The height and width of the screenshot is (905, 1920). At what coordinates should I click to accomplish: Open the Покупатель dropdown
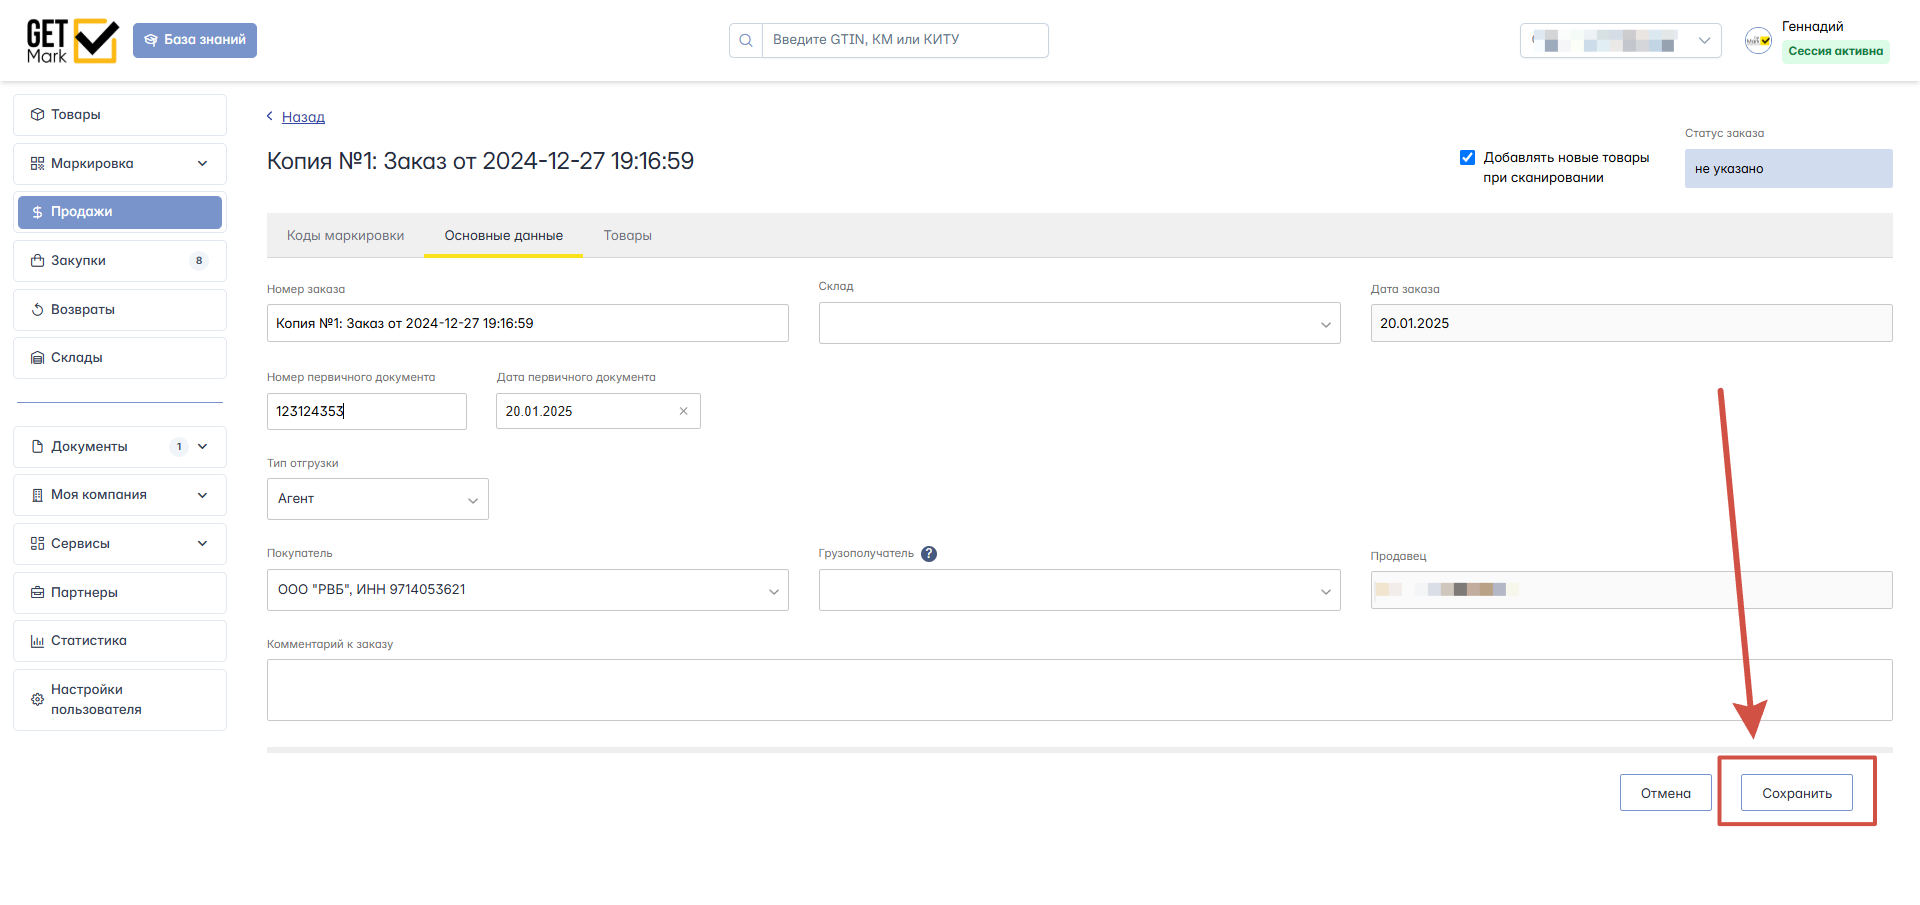[528, 590]
